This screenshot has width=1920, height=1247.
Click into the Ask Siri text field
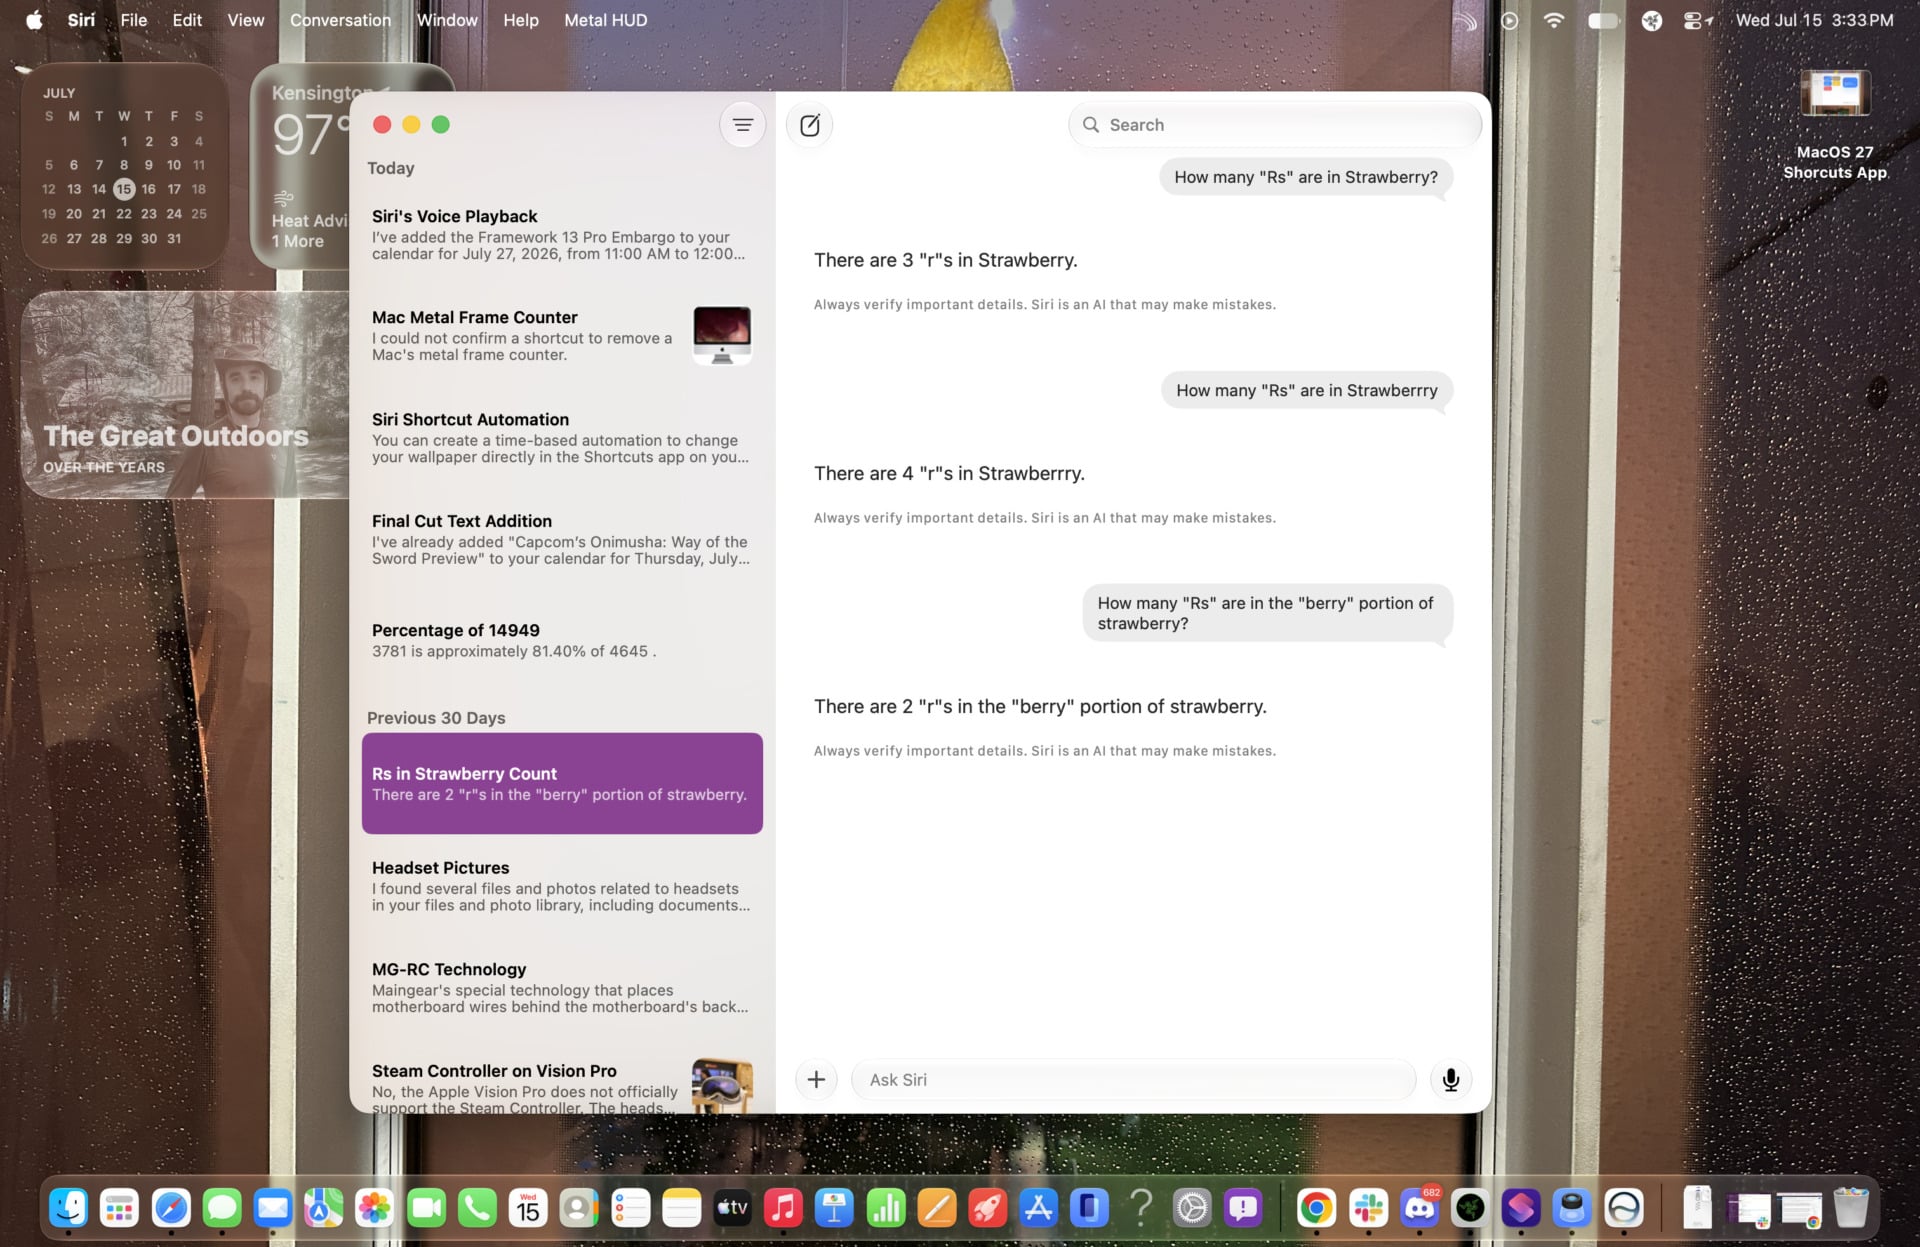(x=1133, y=1080)
